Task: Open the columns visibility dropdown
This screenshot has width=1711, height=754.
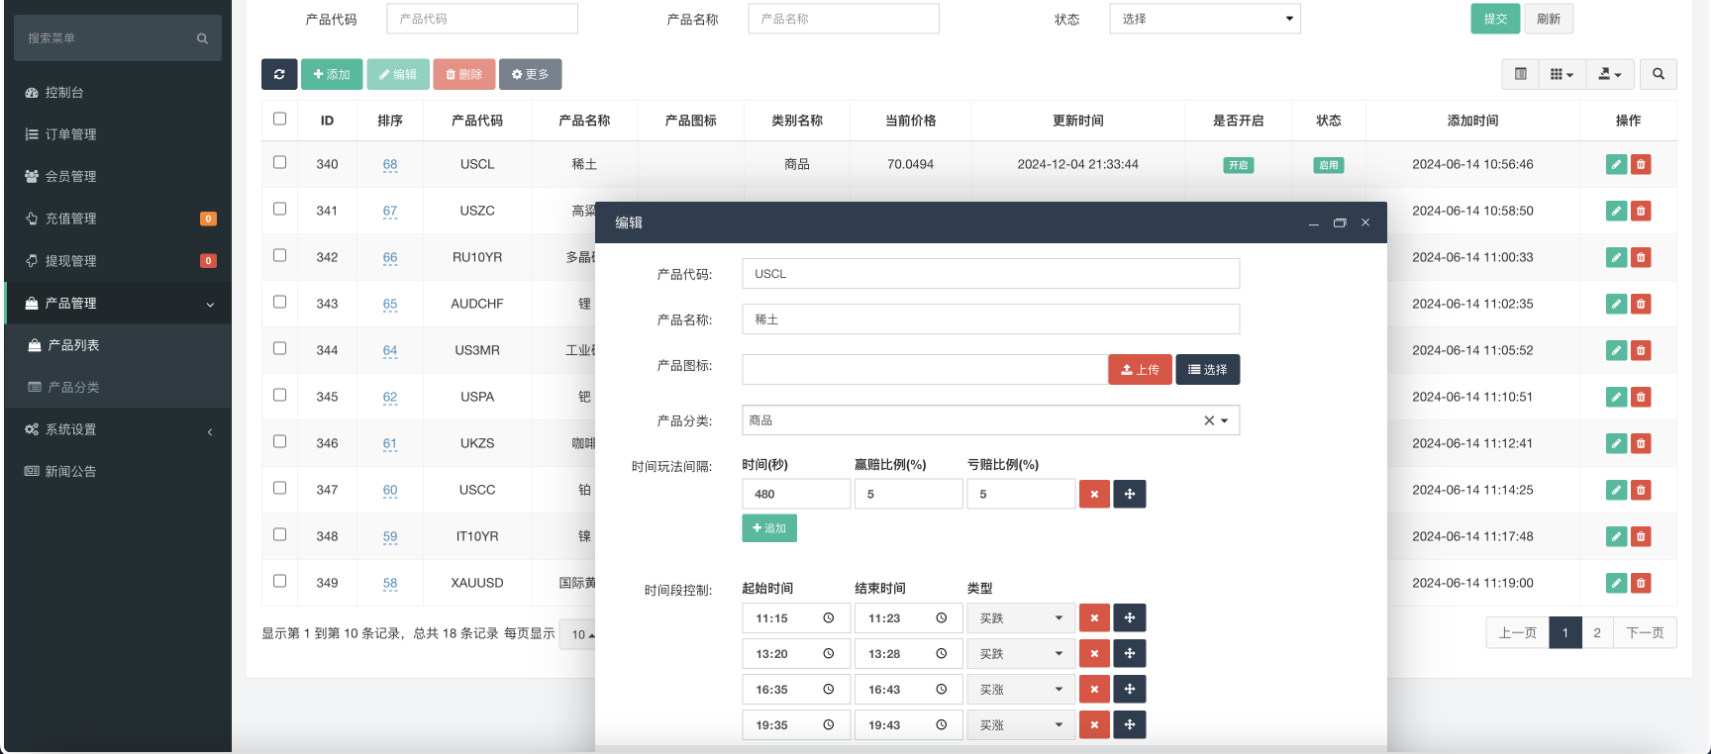Action: tap(1561, 74)
